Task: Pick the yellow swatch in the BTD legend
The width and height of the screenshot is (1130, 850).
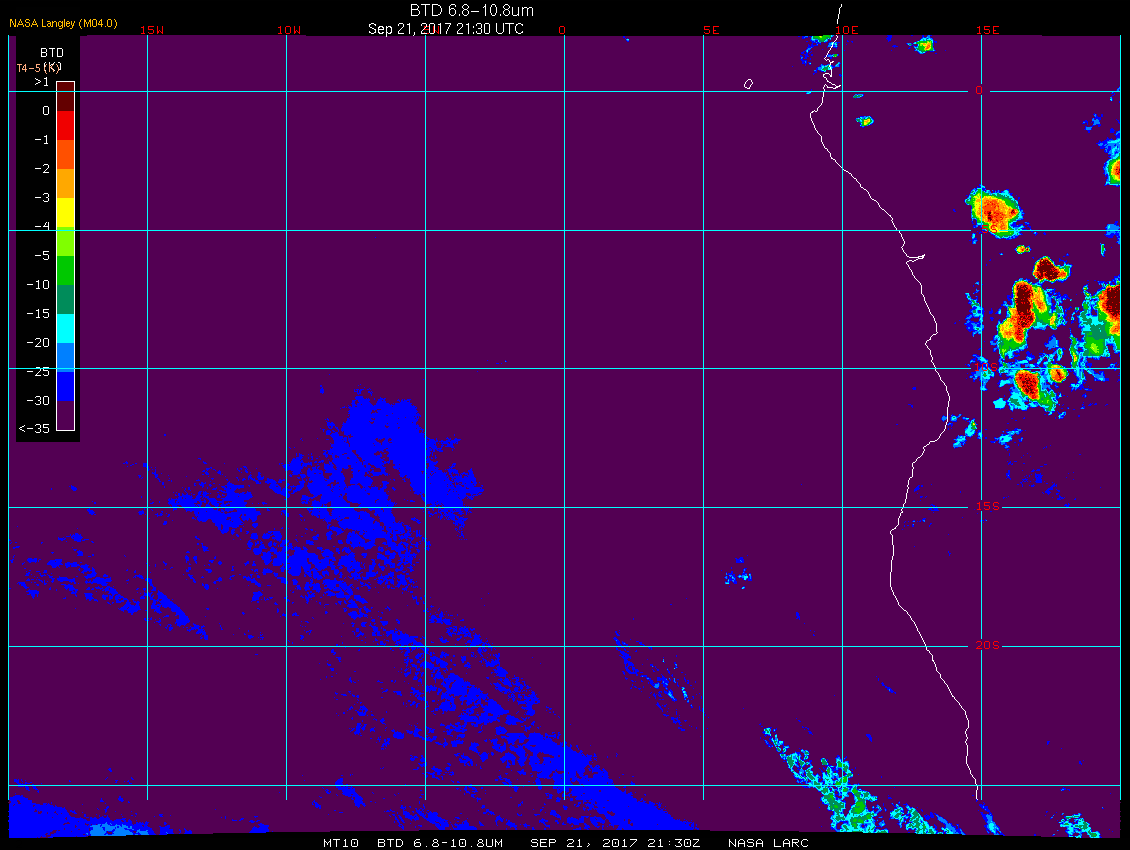Action: click(66, 213)
